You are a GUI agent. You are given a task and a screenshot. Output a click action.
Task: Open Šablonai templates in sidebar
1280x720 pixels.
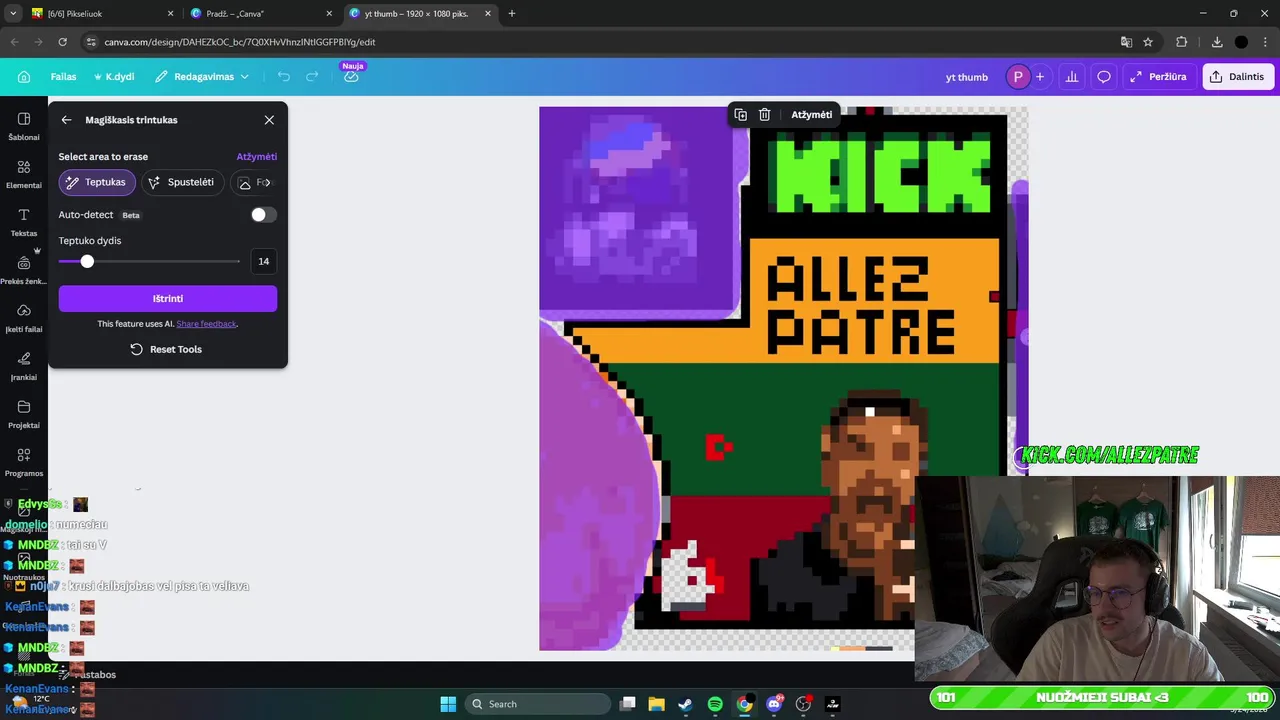coord(24,126)
